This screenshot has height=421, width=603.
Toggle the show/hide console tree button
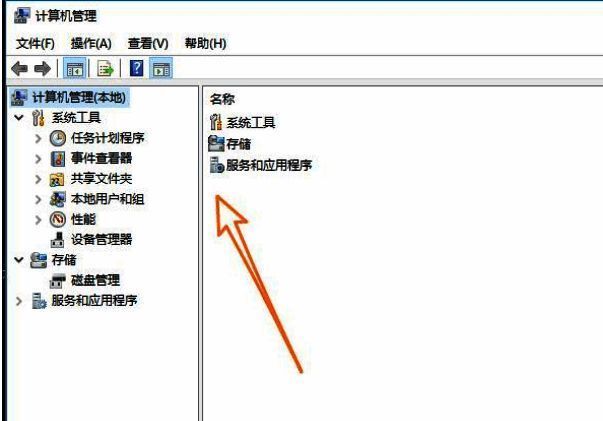point(74,69)
